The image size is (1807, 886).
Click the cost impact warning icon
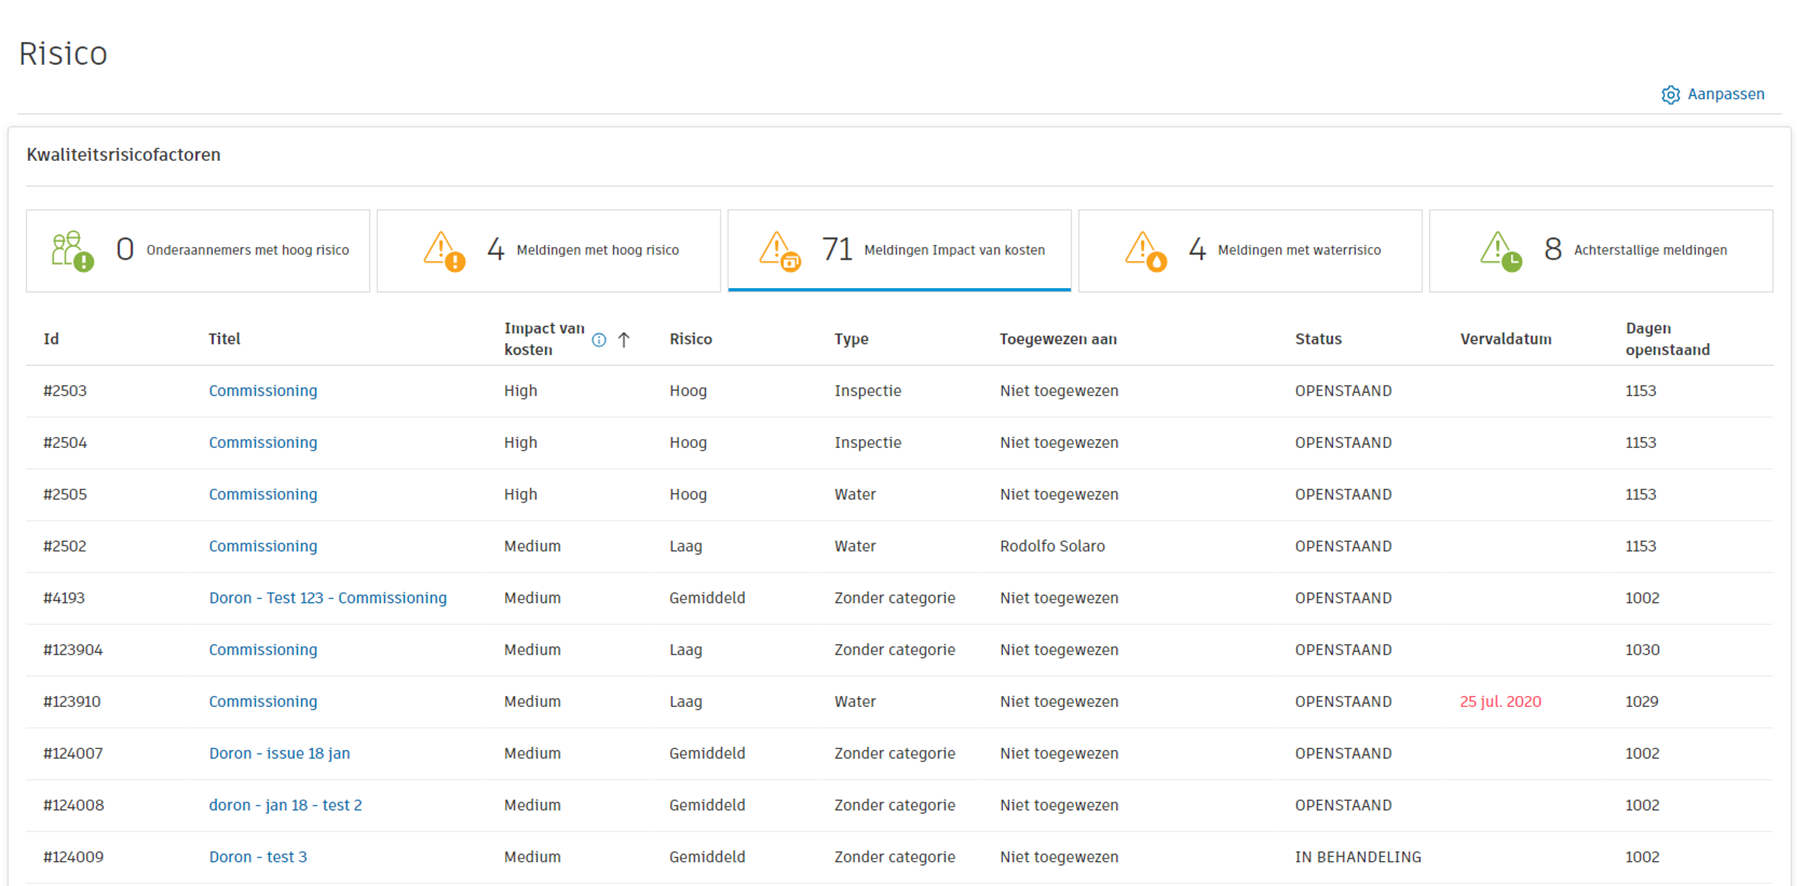(x=779, y=251)
